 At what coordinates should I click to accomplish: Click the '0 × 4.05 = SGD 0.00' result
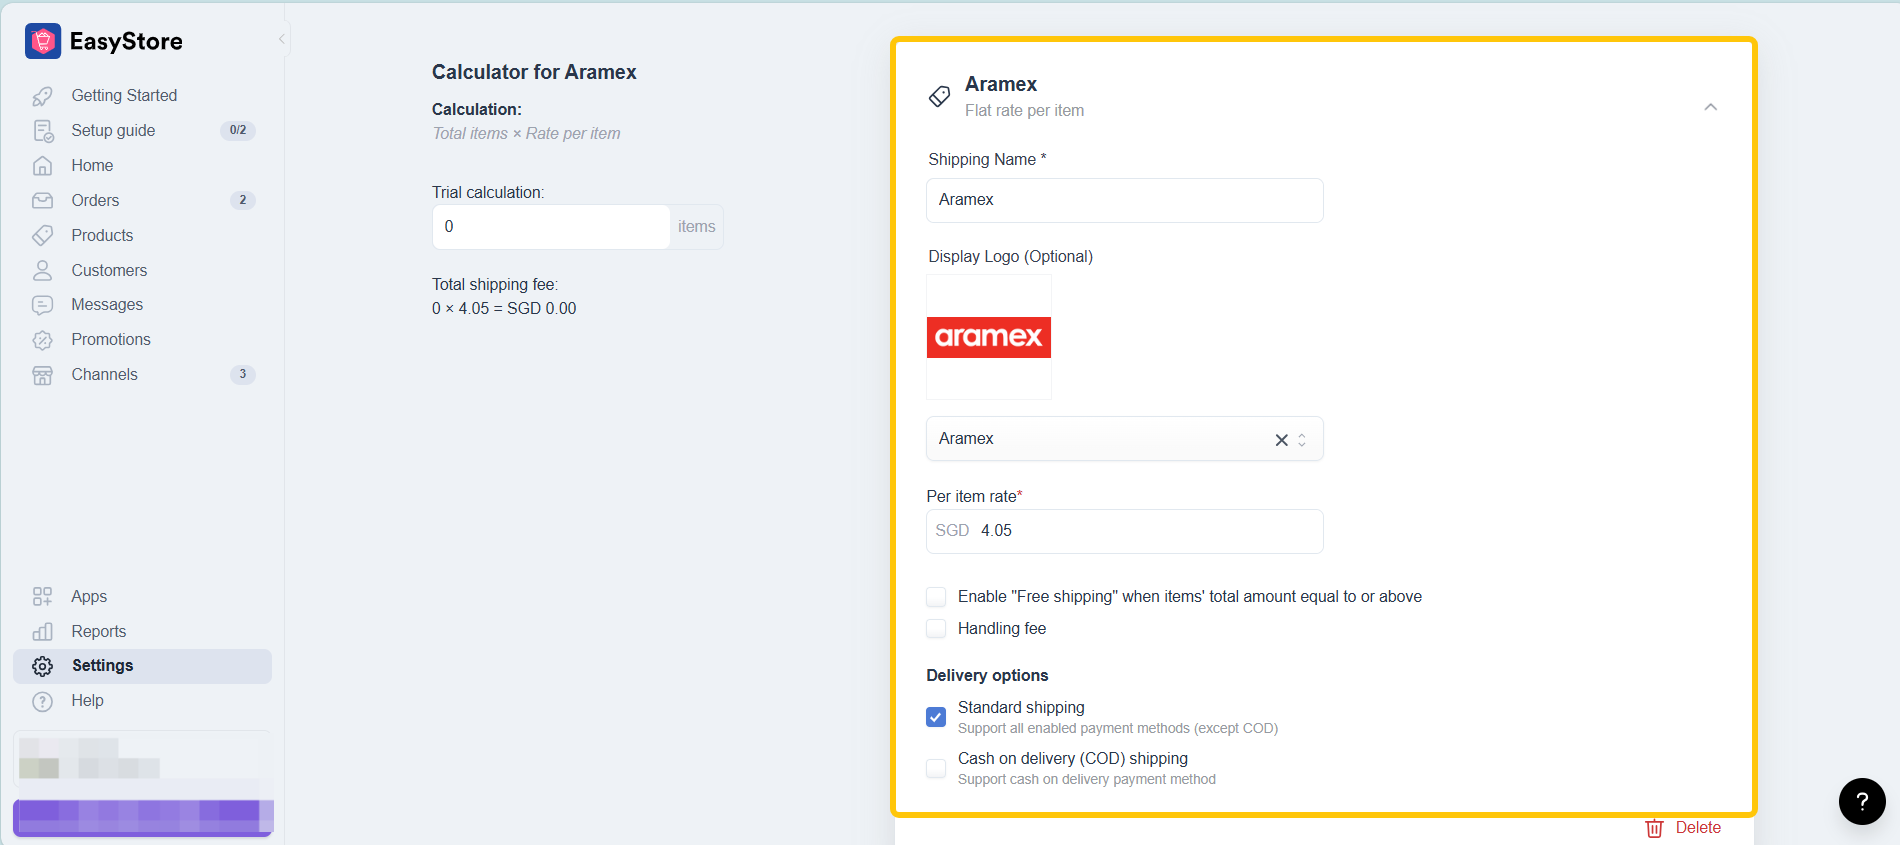tap(504, 309)
